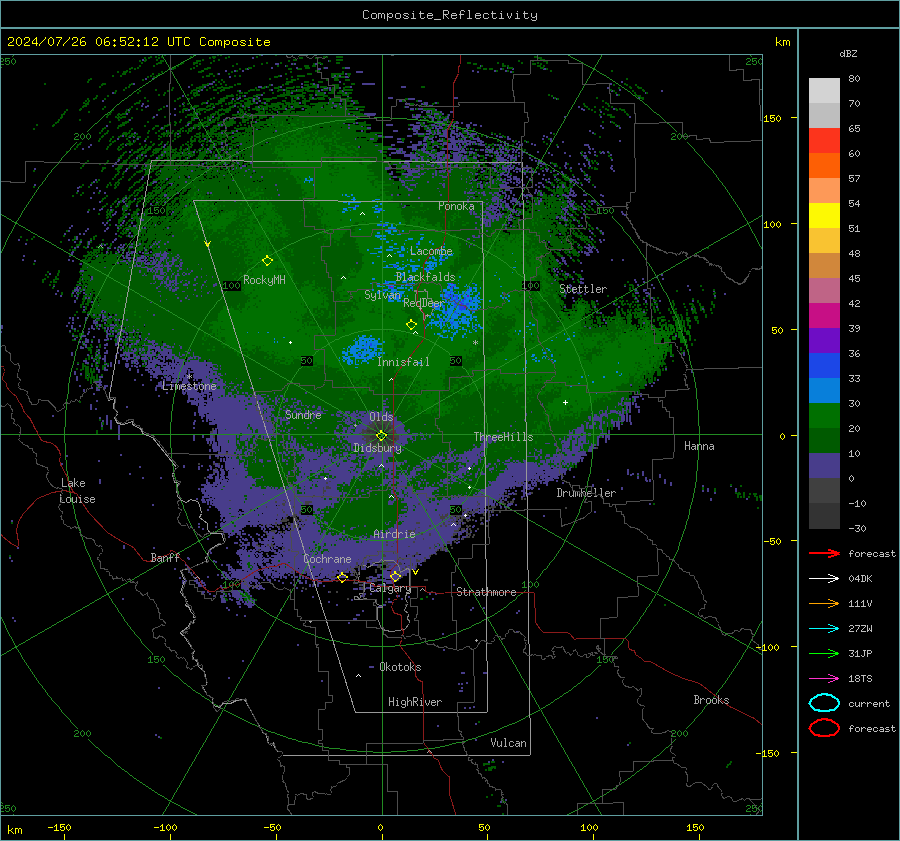Image resolution: width=900 pixels, height=841 pixels.
Task: Click the Vulcan label
Action: 509,743
